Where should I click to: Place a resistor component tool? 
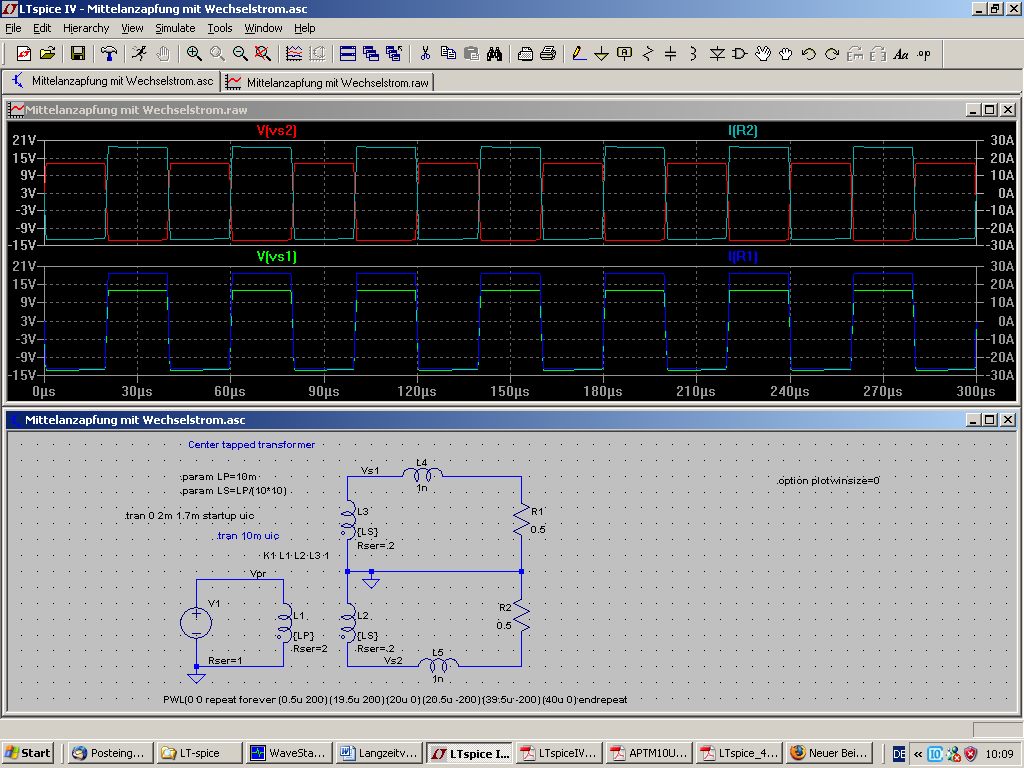point(648,54)
